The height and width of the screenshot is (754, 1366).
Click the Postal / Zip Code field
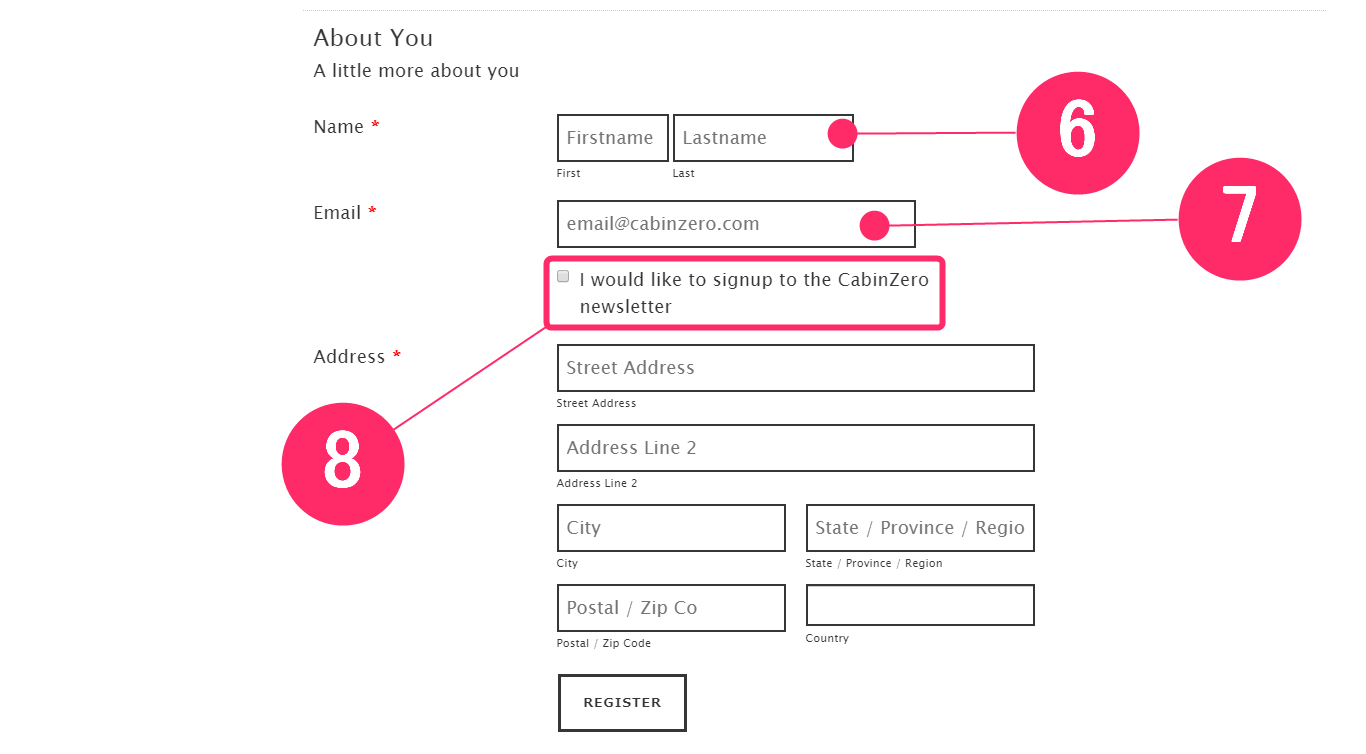tap(671, 608)
